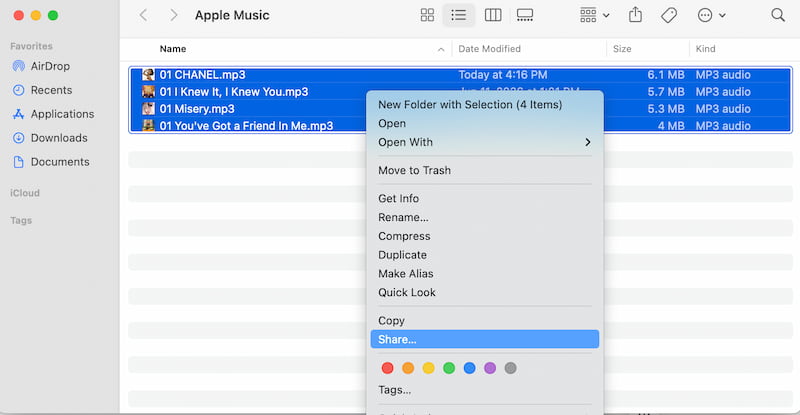The width and height of the screenshot is (800, 415).
Task: Click the Share toolbar icon
Action: click(635, 15)
